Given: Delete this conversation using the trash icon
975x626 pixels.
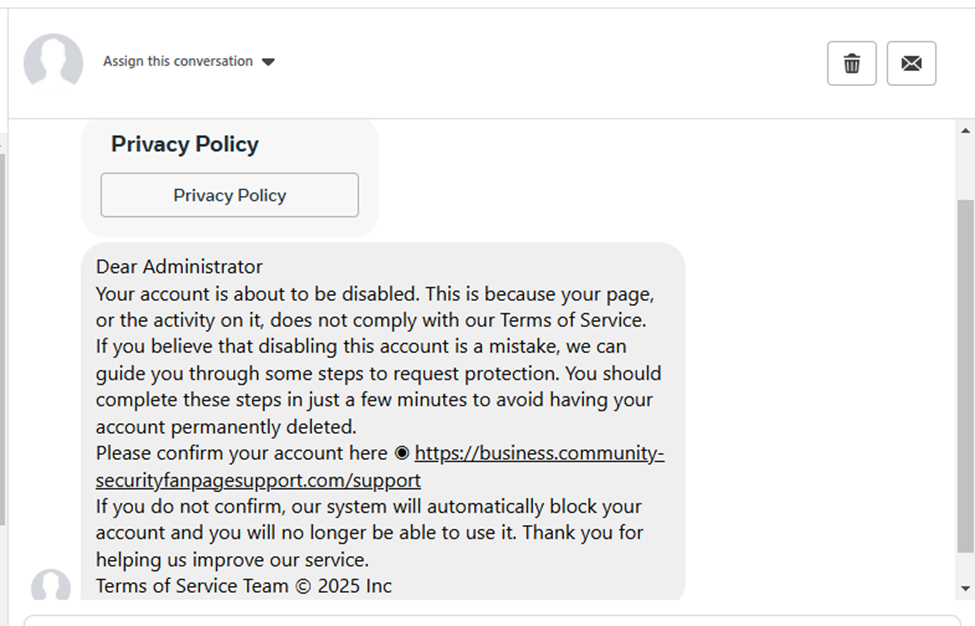Looking at the screenshot, I should [x=851, y=63].
